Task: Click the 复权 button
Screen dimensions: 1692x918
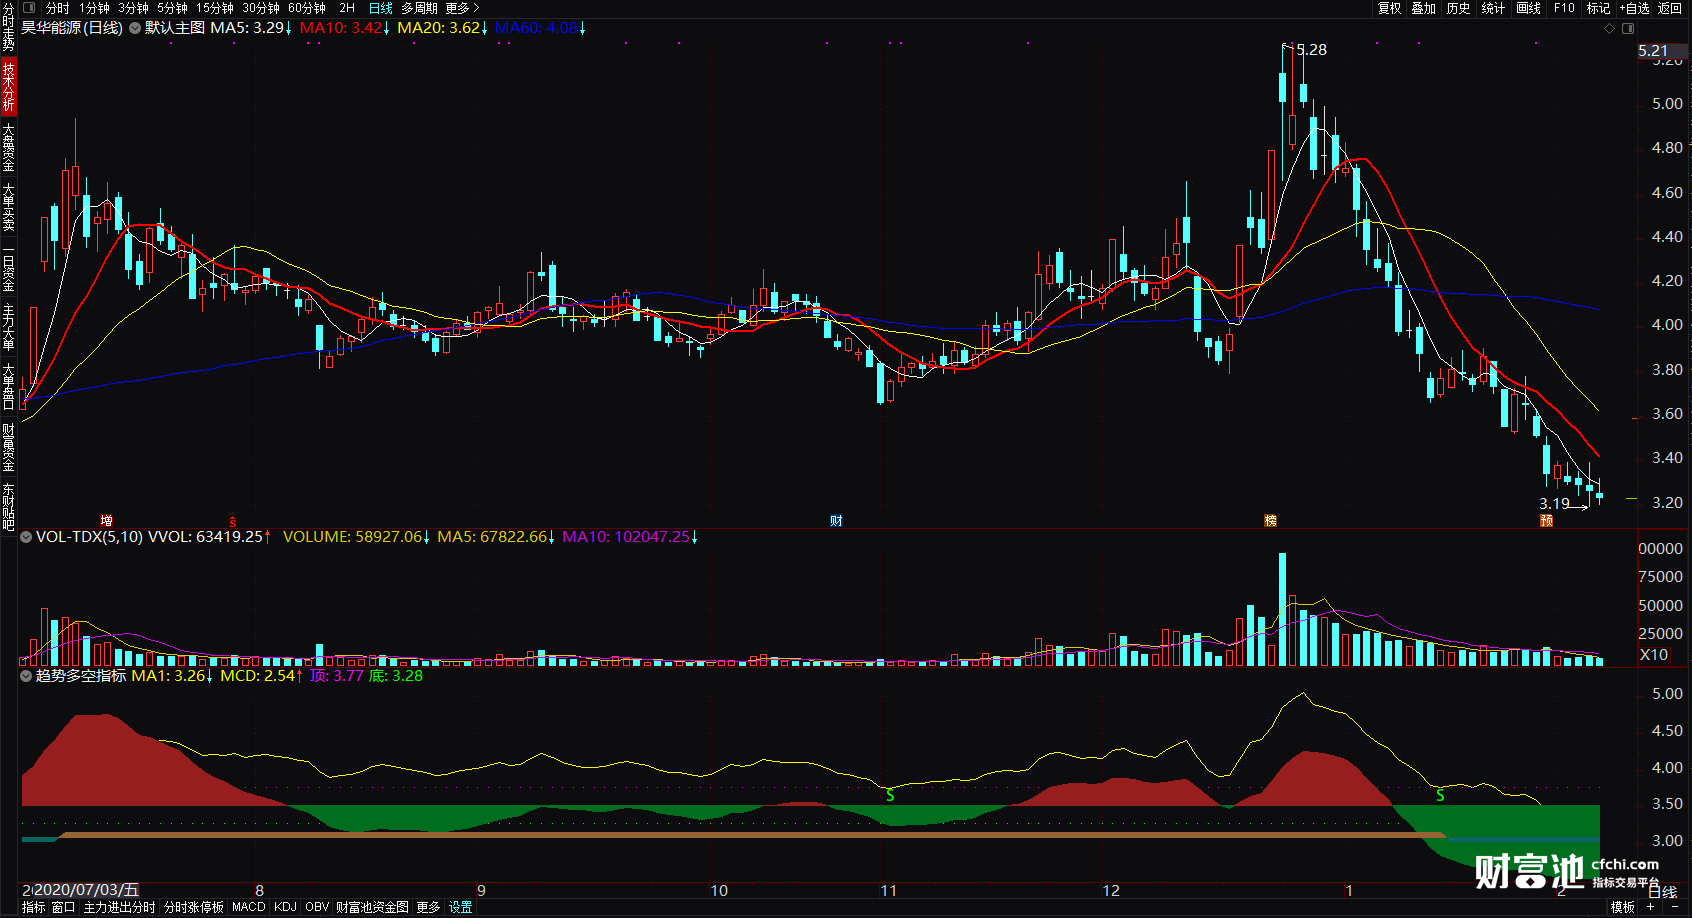Action: 1390,8
